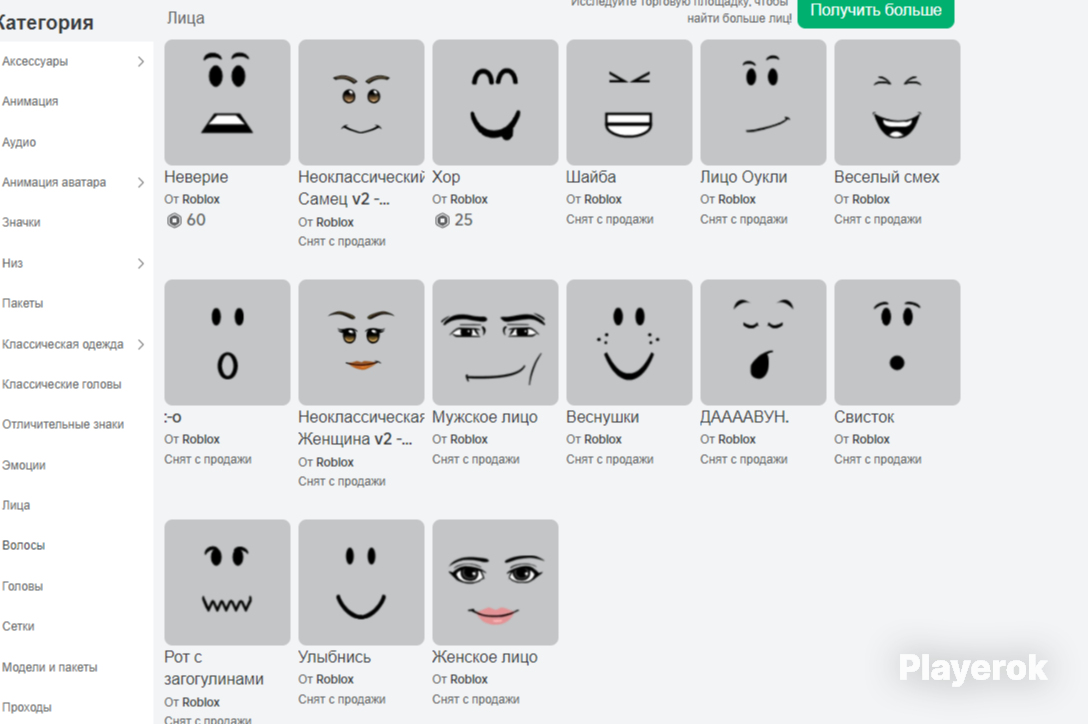This screenshot has width=1088, height=724.
Task: Choose the Улыбнись face thumbnail
Action: [361, 582]
